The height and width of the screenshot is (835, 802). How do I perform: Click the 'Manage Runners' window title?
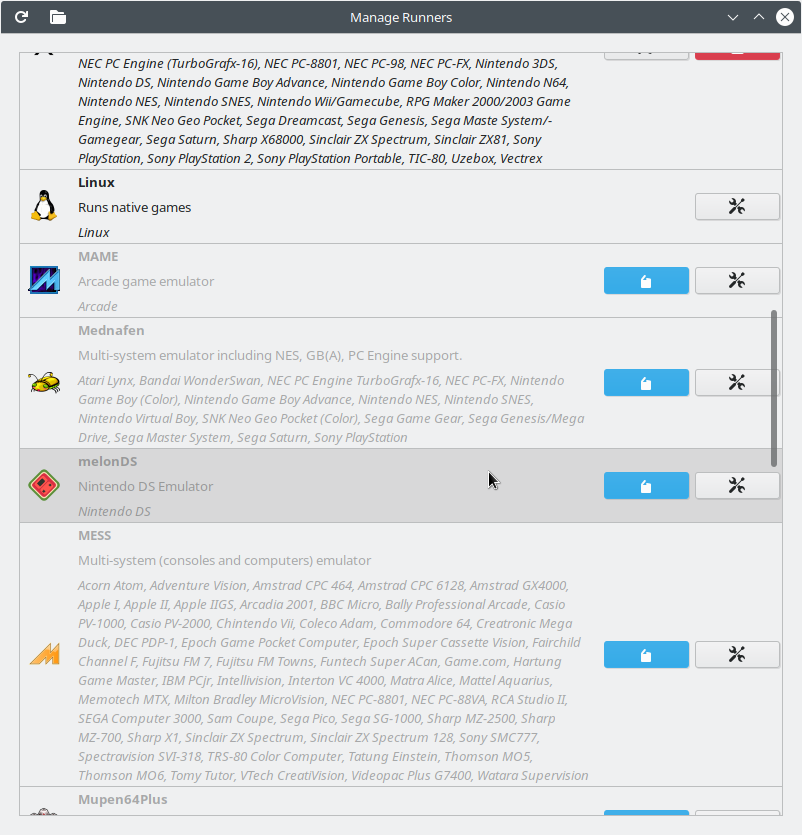401,17
